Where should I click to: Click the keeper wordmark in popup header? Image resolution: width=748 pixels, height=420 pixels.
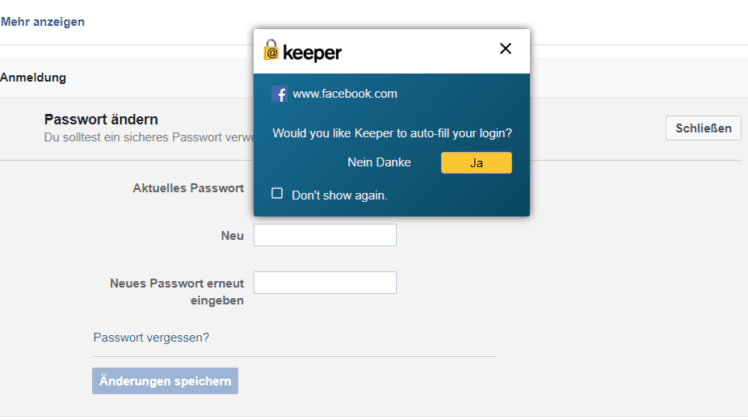(x=312, y=52)
